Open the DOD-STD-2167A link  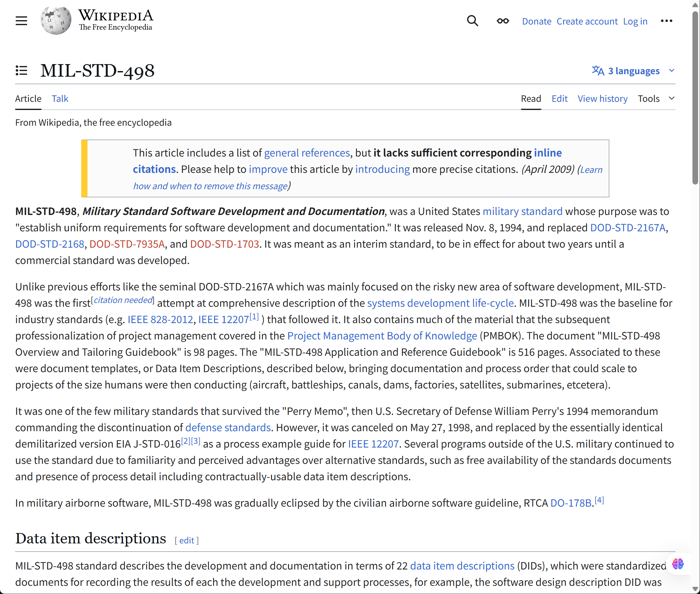coord(628,228)
